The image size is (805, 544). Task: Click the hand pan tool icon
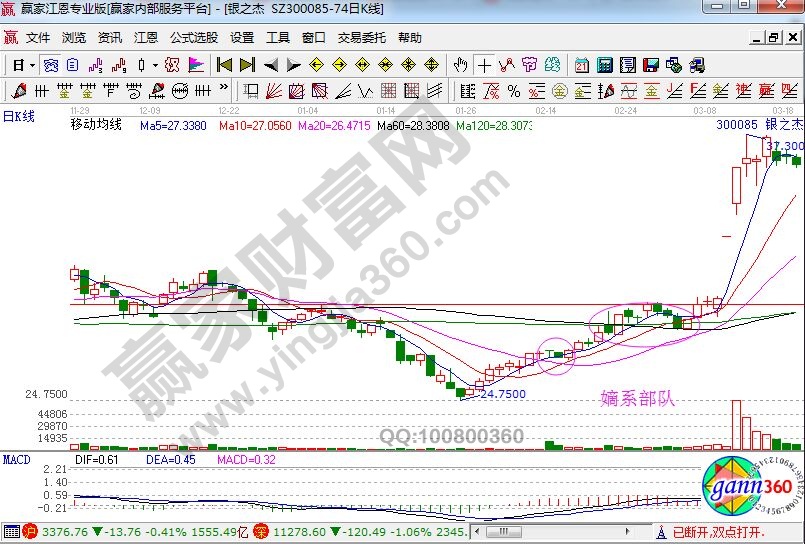461,65
